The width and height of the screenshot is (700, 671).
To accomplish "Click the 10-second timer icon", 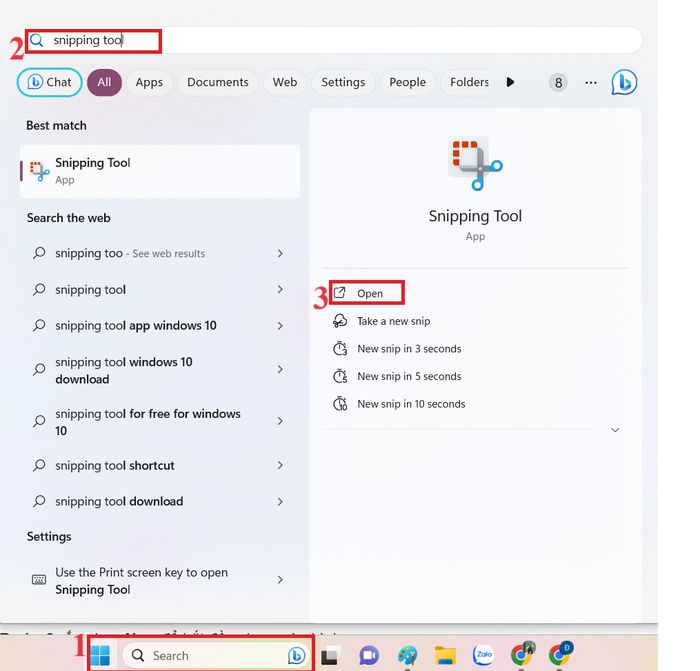I will [x=340, y=404].
